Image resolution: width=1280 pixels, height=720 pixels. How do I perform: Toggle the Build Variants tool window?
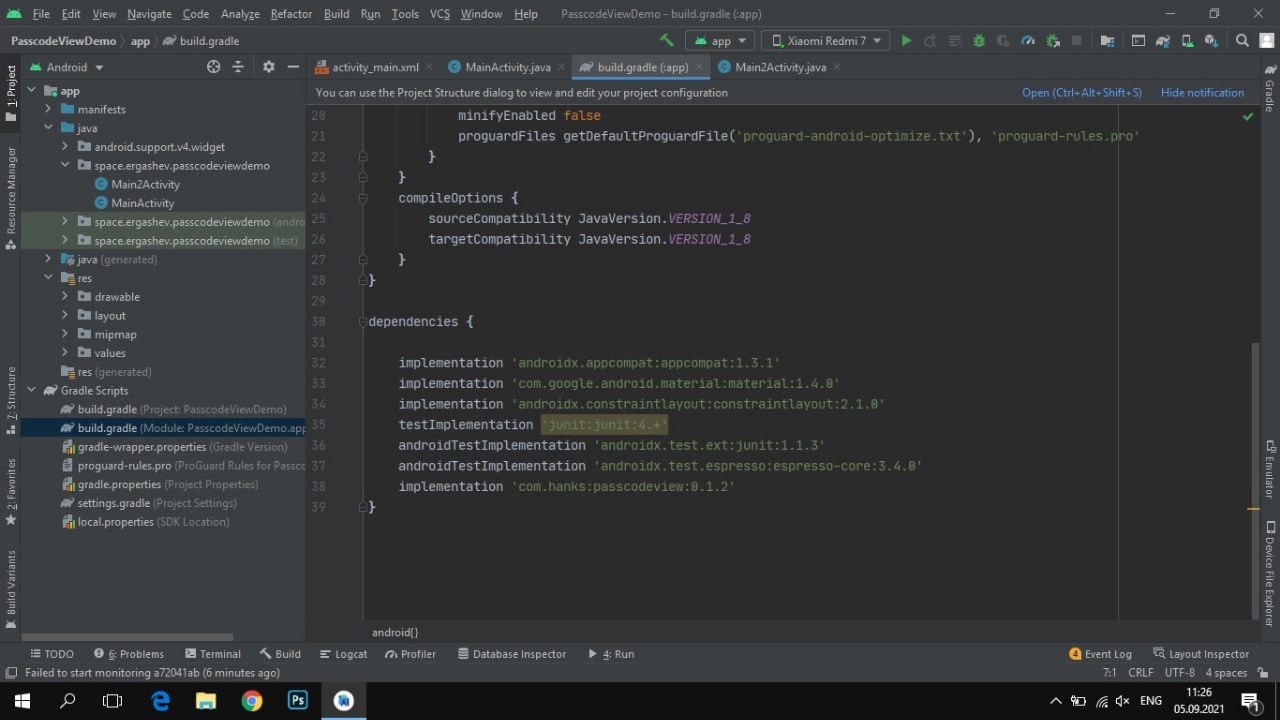point(11,589)
